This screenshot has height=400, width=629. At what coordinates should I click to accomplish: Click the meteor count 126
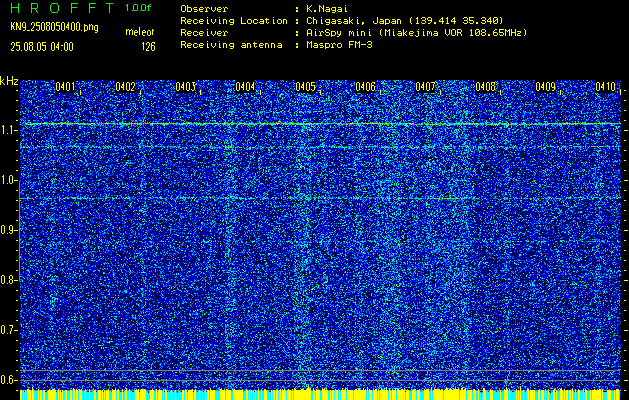(148, 47)
